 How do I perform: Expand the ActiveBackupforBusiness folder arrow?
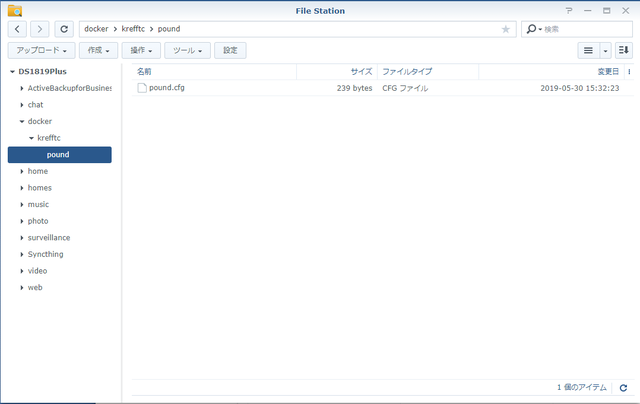coord(22,88)
